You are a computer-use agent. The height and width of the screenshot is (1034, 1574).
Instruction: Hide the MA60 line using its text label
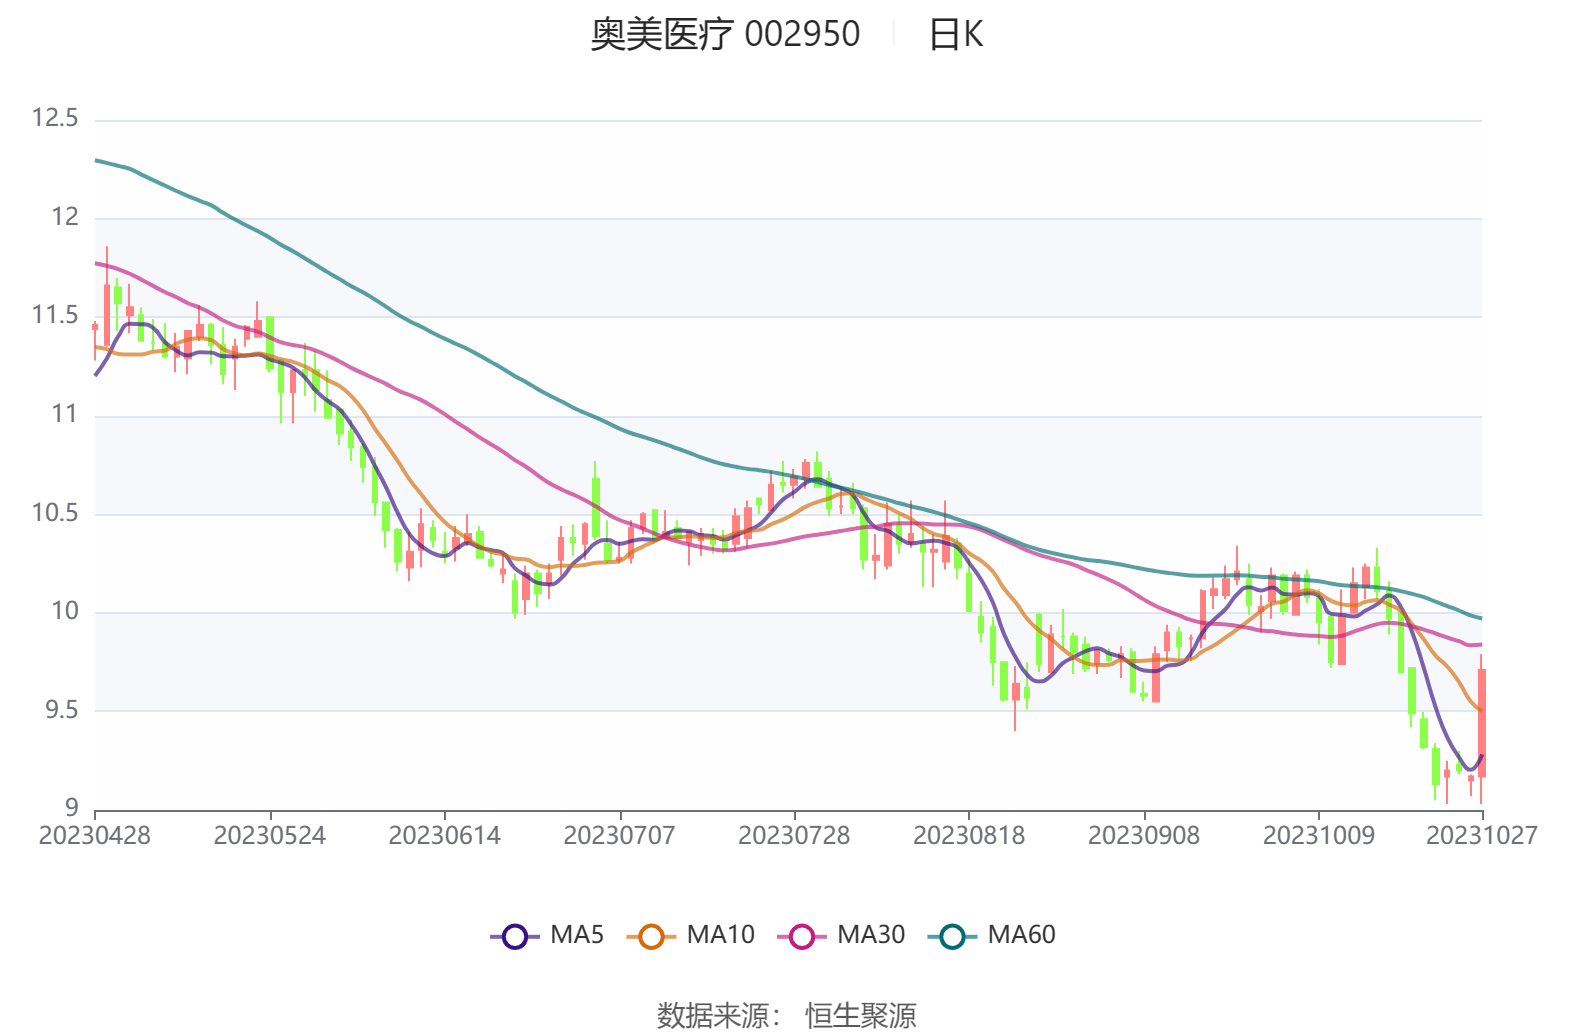point(1021,935)
